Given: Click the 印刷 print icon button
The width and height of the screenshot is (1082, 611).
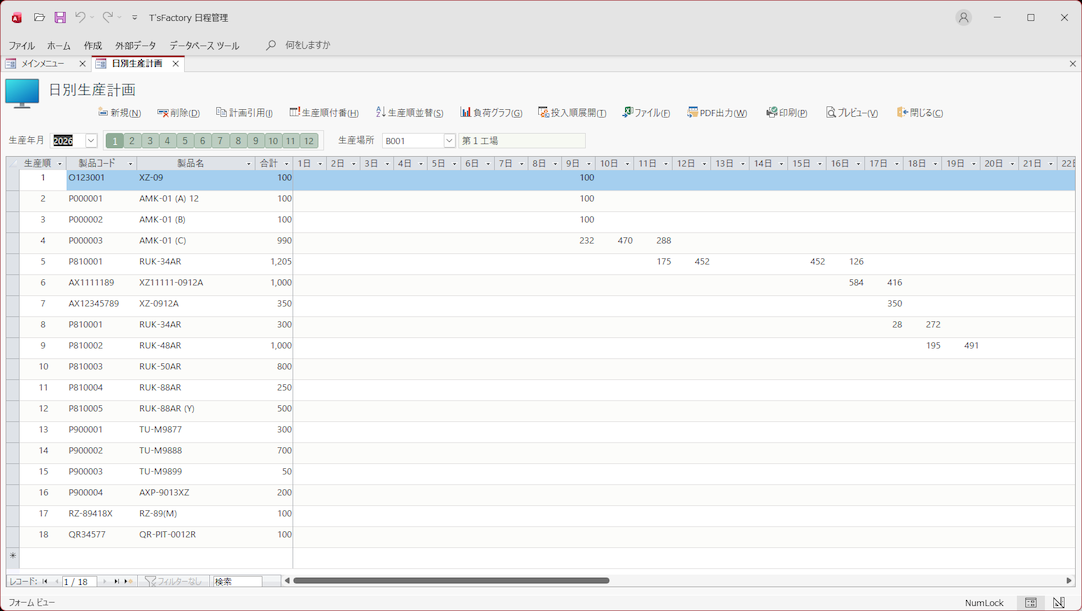Looking at the screenshot, I should point(786,113).
